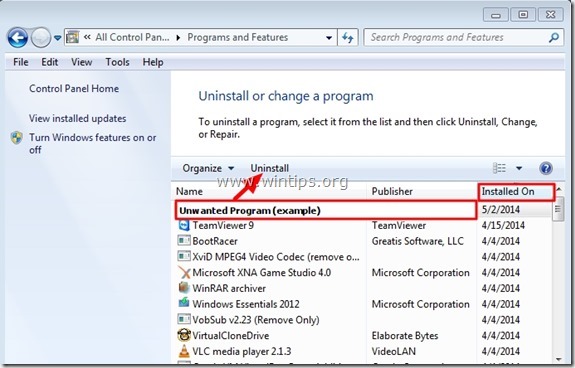The height and width of the screenshot is (368, 575).
Task: Select the WinRAR archiver entry
Action: 229,288
